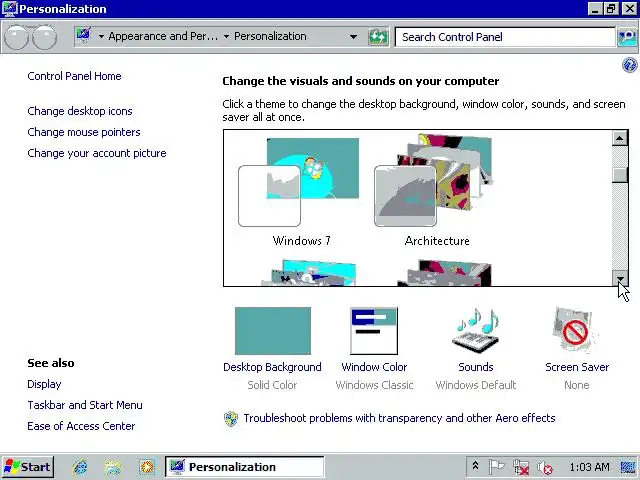Screen dimensions: 640x480
Task: Click the Personalization title bar icon
Action: [x=10, y=9]
